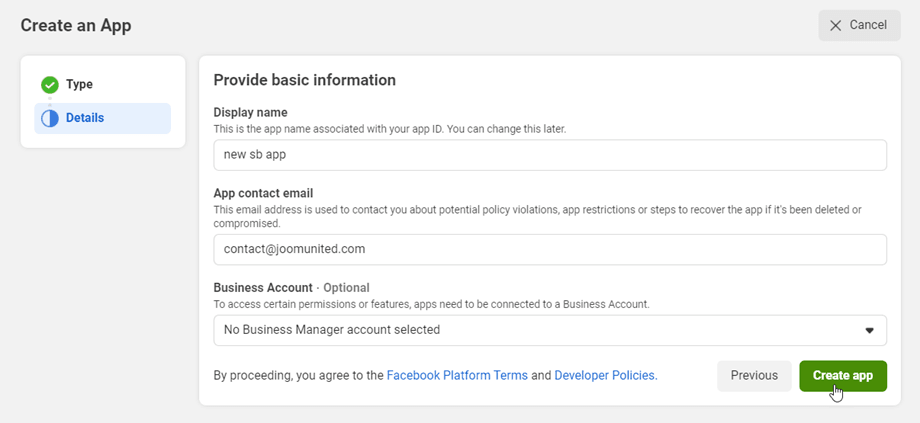Screen dimensions: 920x423
Task: Click the "Provide basic information" heading
Action: click(305, 80)
